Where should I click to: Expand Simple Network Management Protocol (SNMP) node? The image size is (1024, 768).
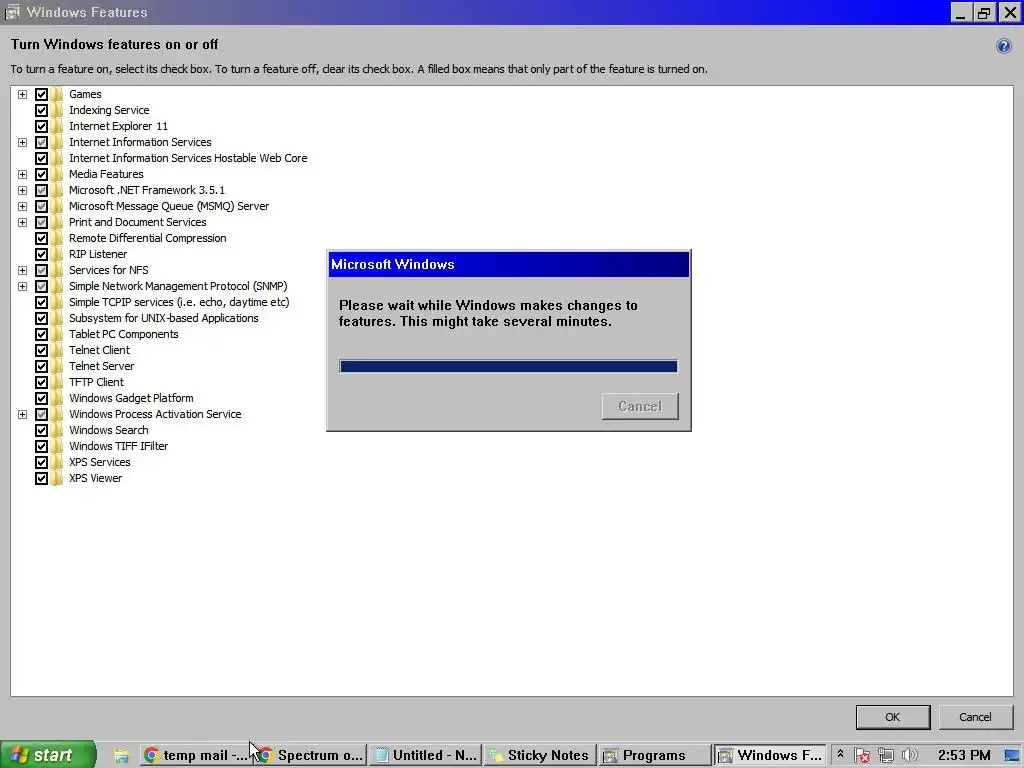click(x=22, y=286)
